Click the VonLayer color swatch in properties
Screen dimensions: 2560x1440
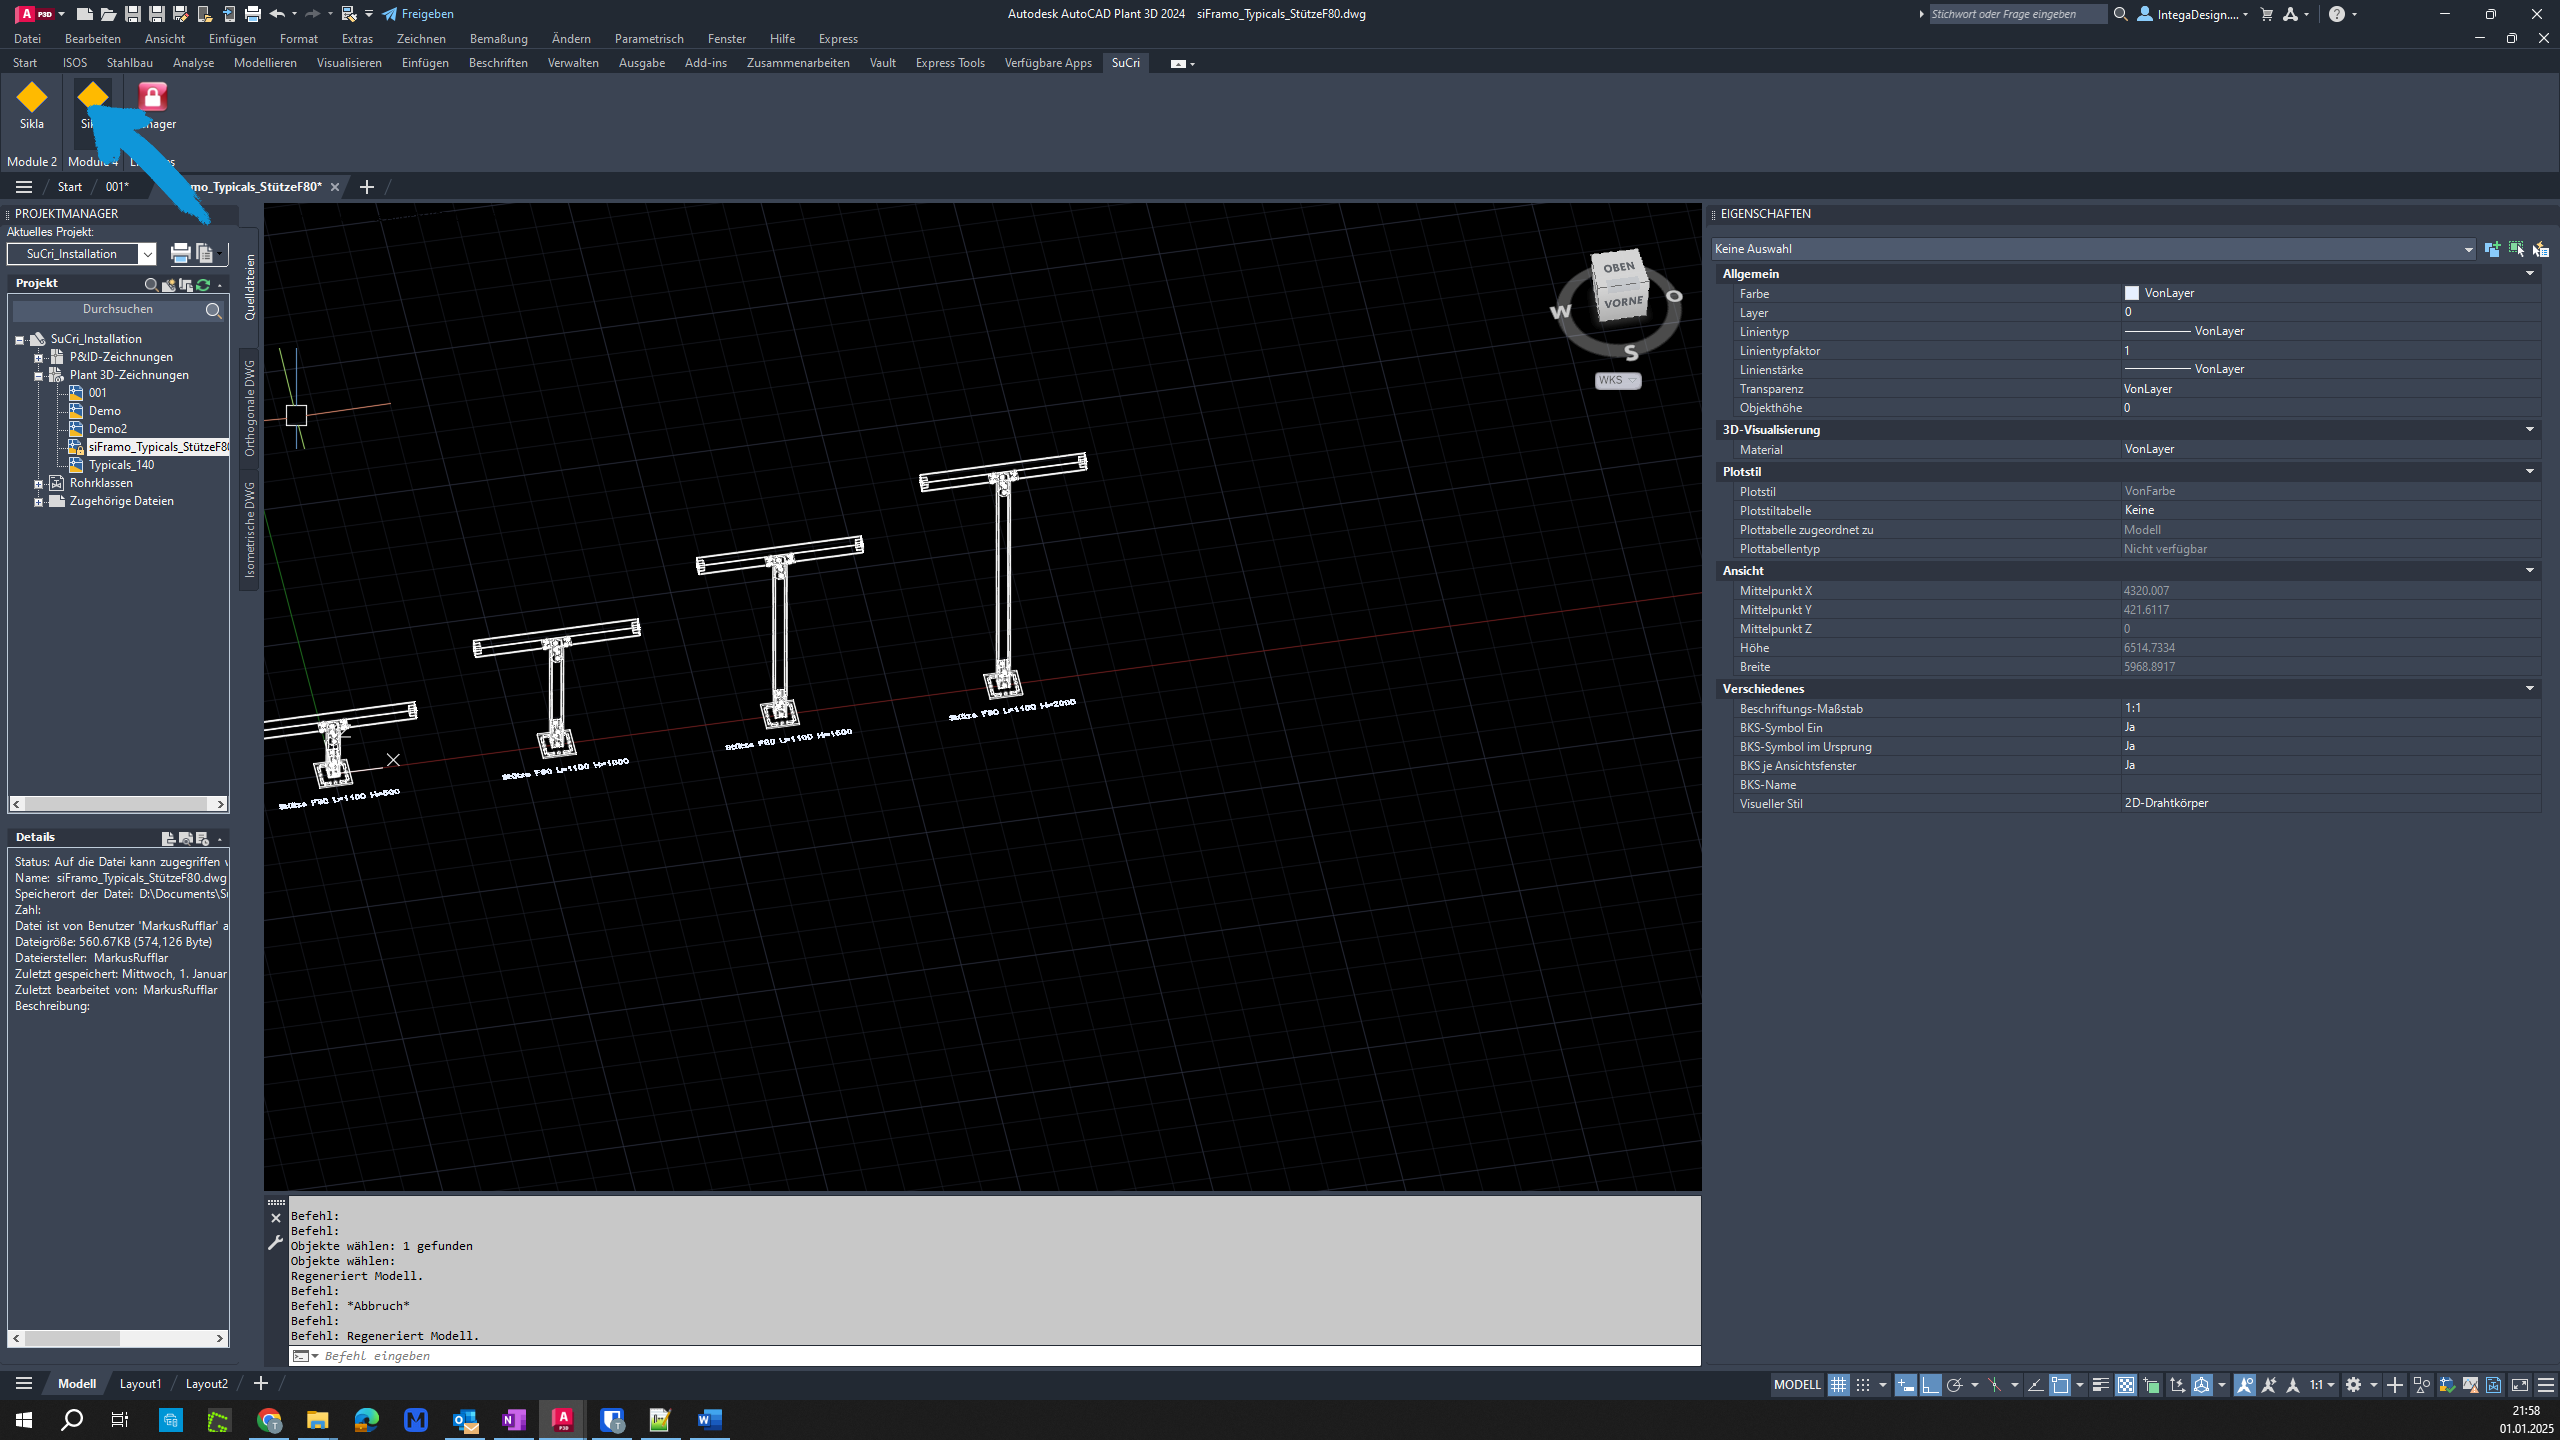pos(2133,292)
